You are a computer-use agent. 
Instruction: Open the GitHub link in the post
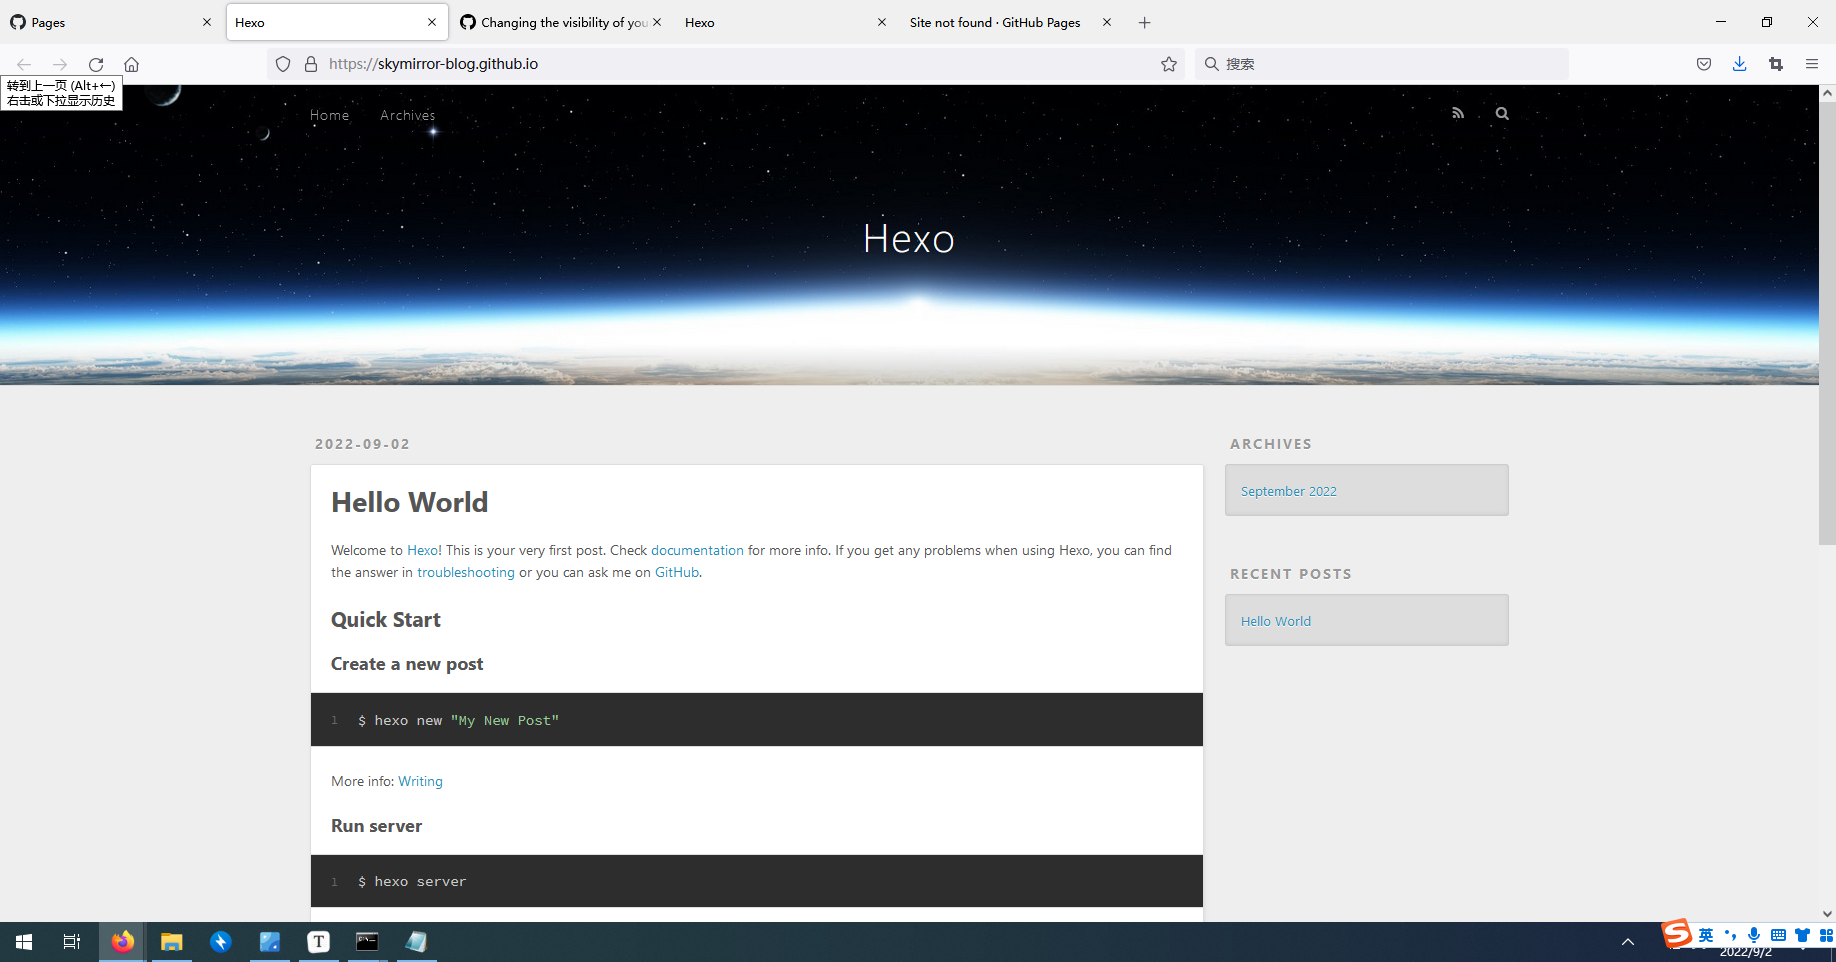[677, 572]
